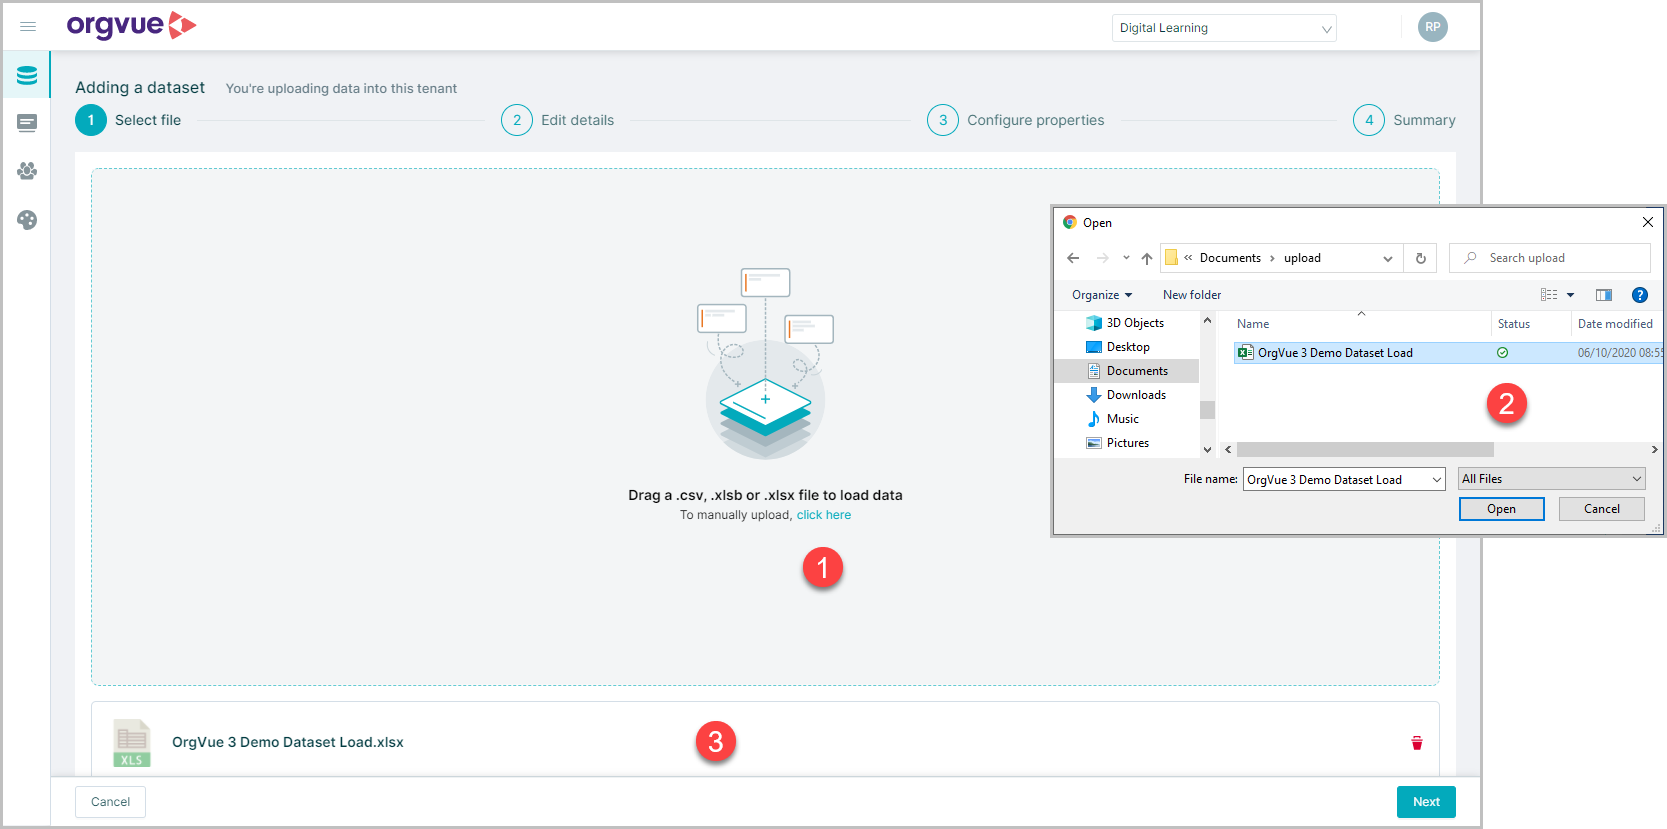Screen dimensions: 1667x829
Task: Open the Digital Learning tenant dropdown
Action: tap(1224, 28)
